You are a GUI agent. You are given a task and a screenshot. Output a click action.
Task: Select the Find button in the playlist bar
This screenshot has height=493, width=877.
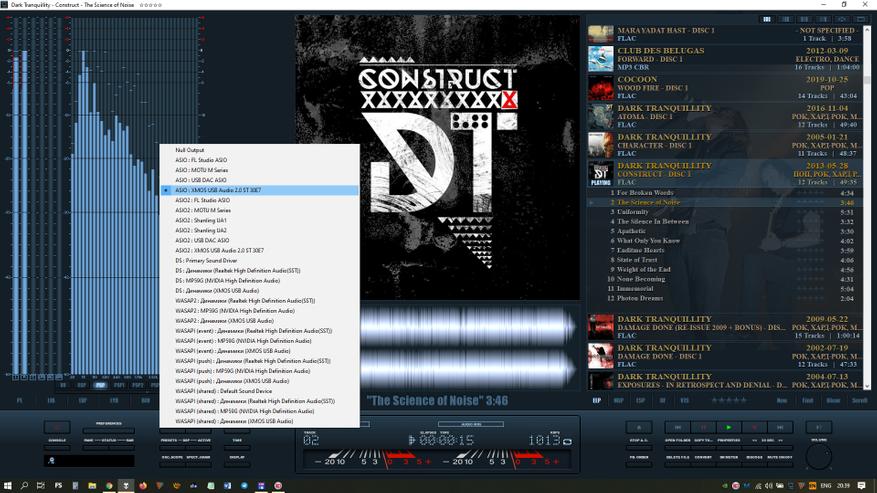pyautogui.click(x=808, y=400)
